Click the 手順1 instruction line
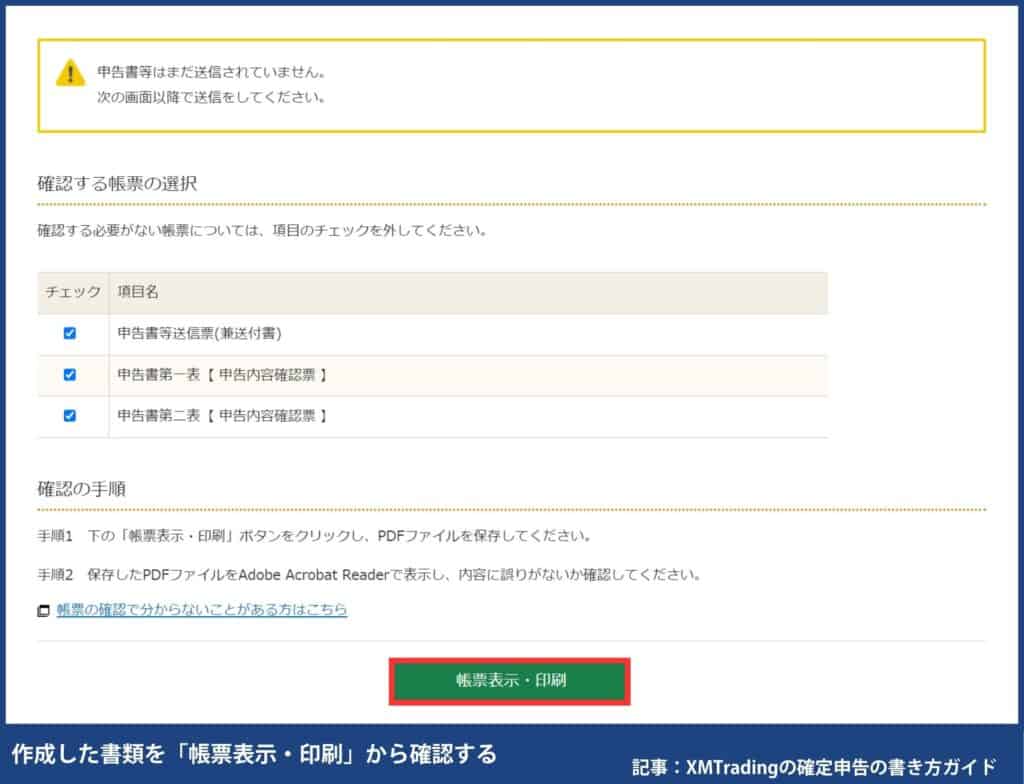 pyautogui.click(x=315, y=536)
